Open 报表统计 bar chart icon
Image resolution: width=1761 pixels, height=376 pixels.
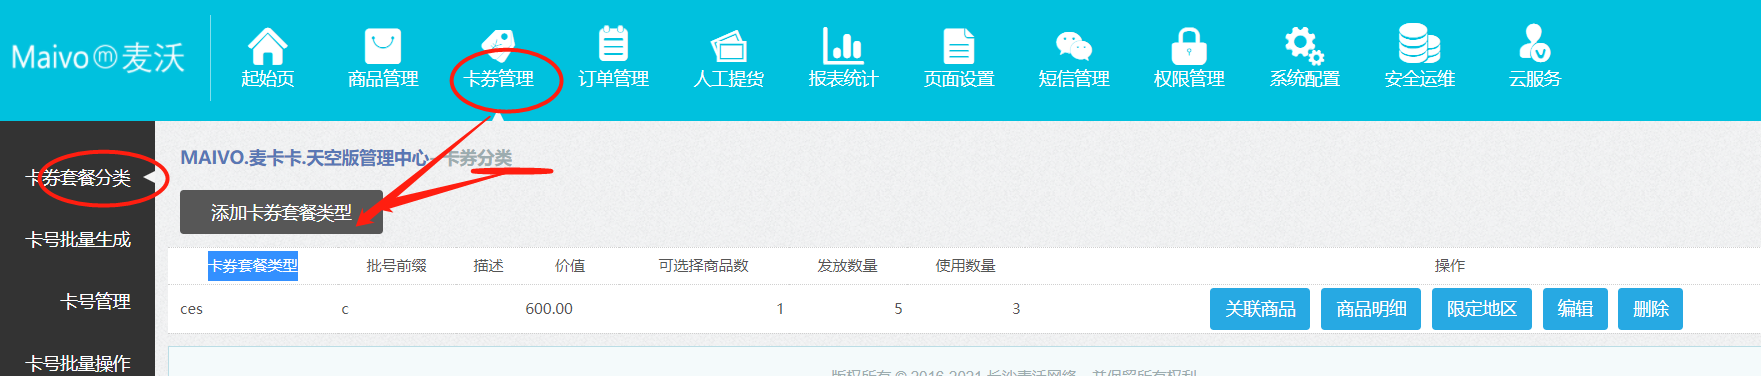[x=843, y=46]
